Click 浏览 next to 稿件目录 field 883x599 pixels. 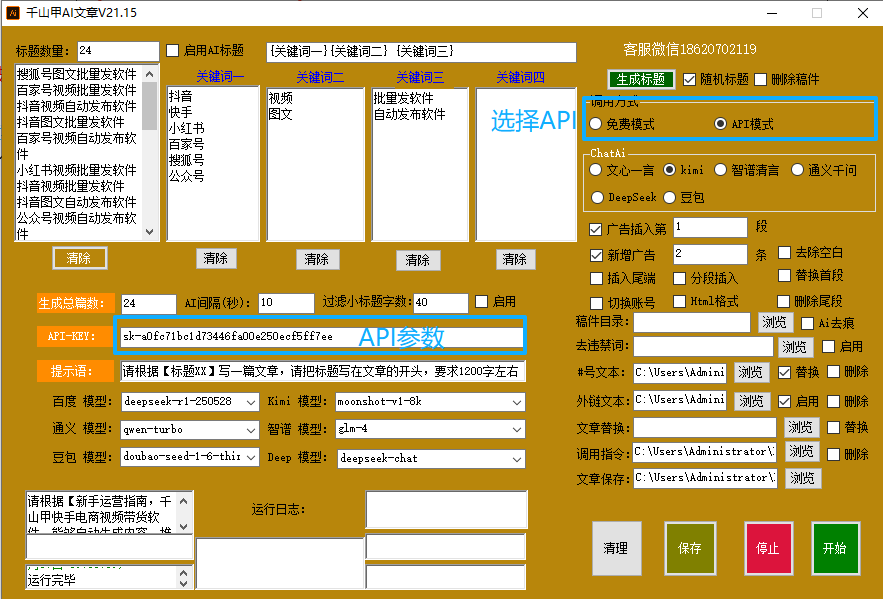[x=774, y=322]
